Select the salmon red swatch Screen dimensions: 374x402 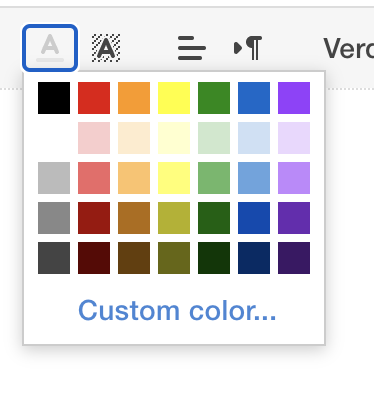tap(94, 178)
